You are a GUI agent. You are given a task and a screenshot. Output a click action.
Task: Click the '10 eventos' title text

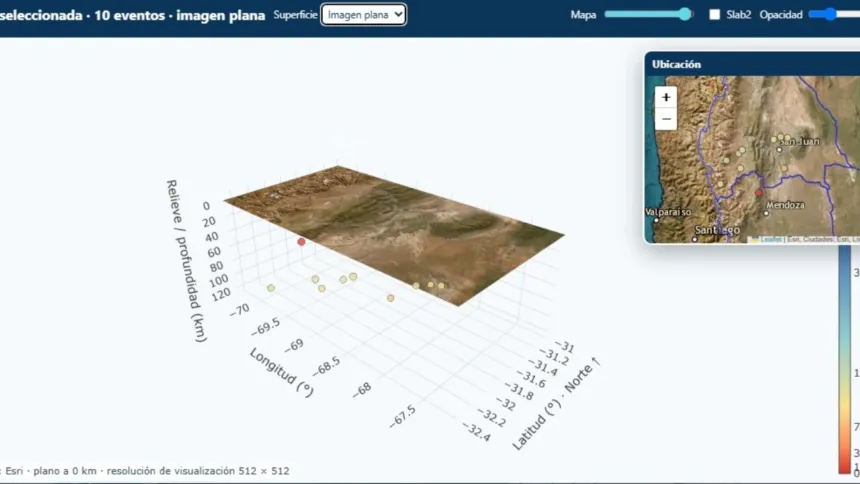tap(129, 15)
